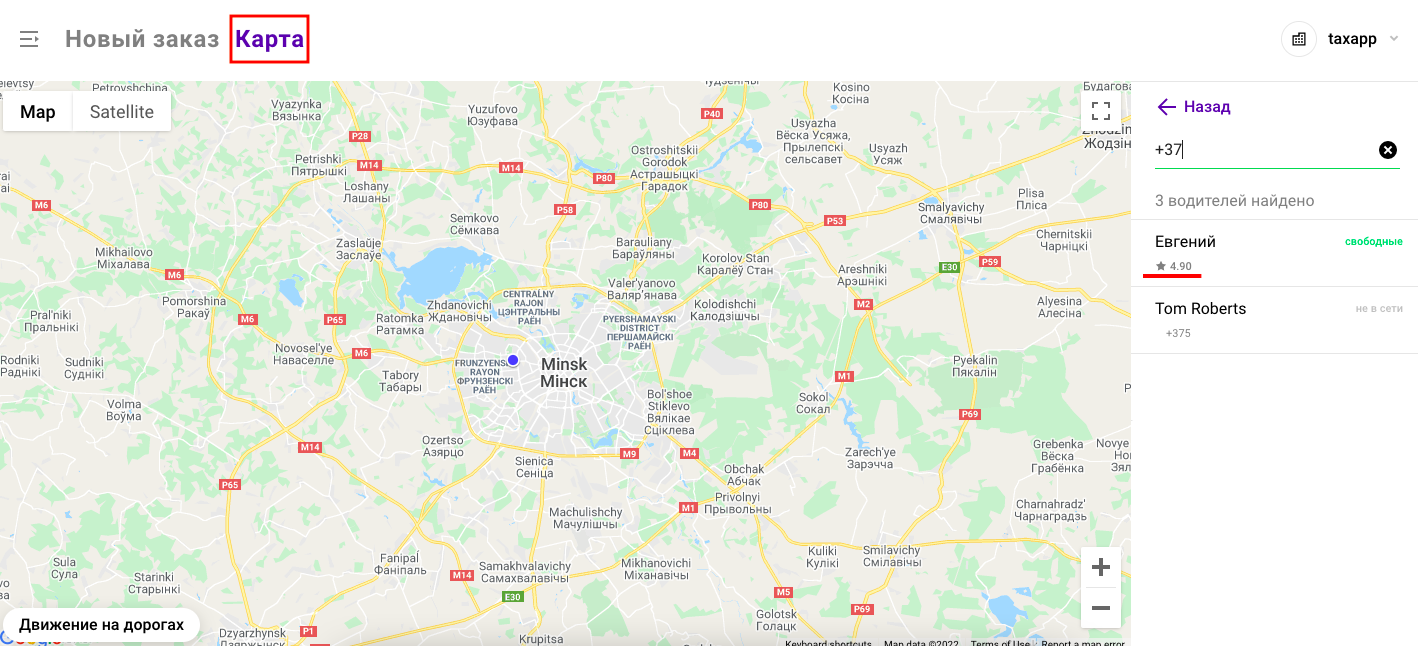Switch map to Map view
Screen dimensions: 1418x646
click(x=38, y=112)
